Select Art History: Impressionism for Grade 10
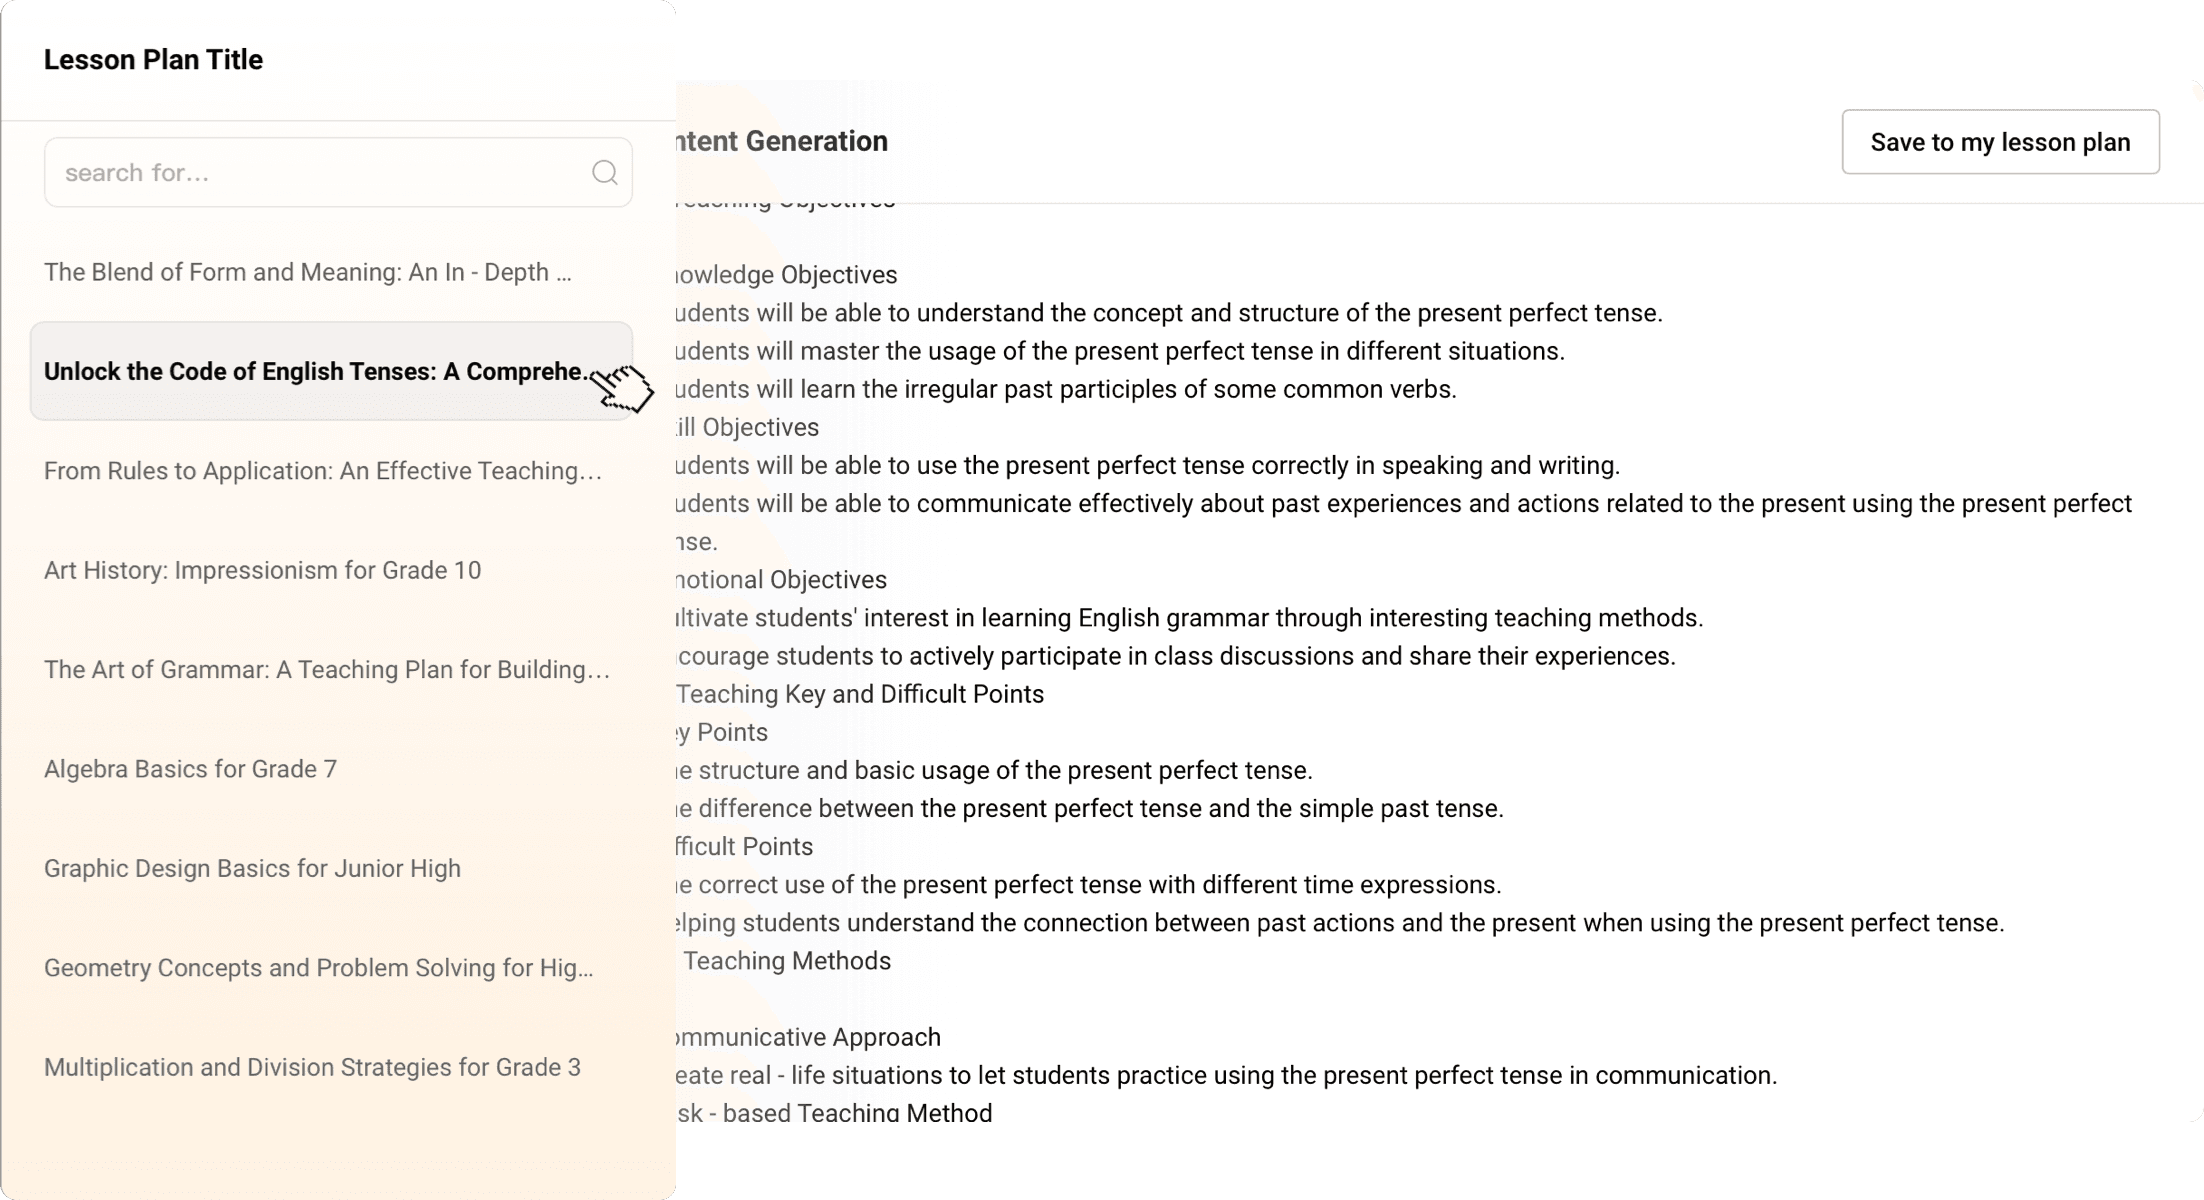 262,570
